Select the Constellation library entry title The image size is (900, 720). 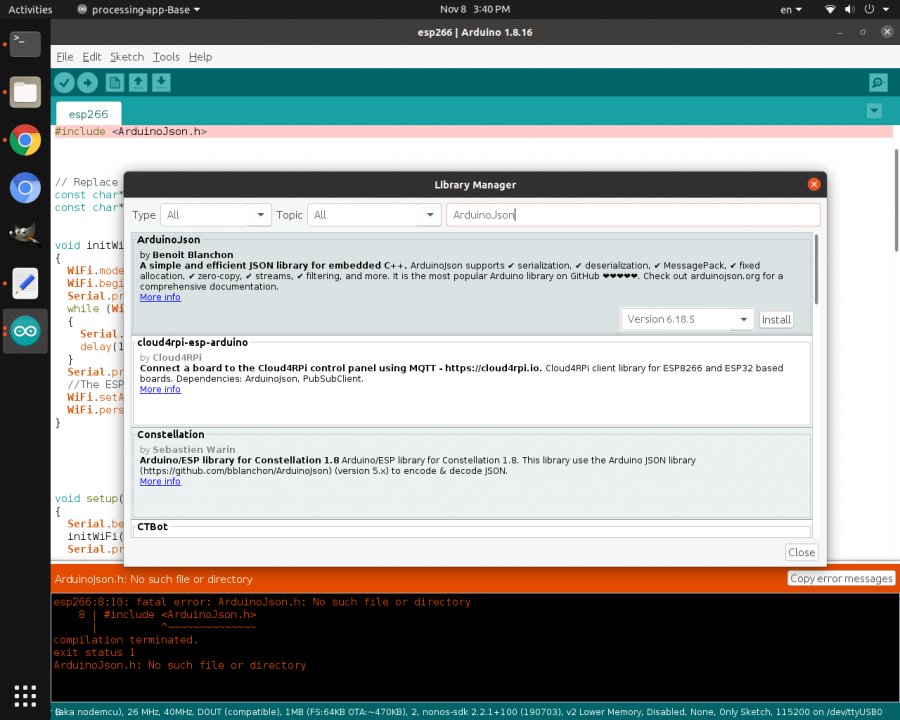tap(170, 435)
